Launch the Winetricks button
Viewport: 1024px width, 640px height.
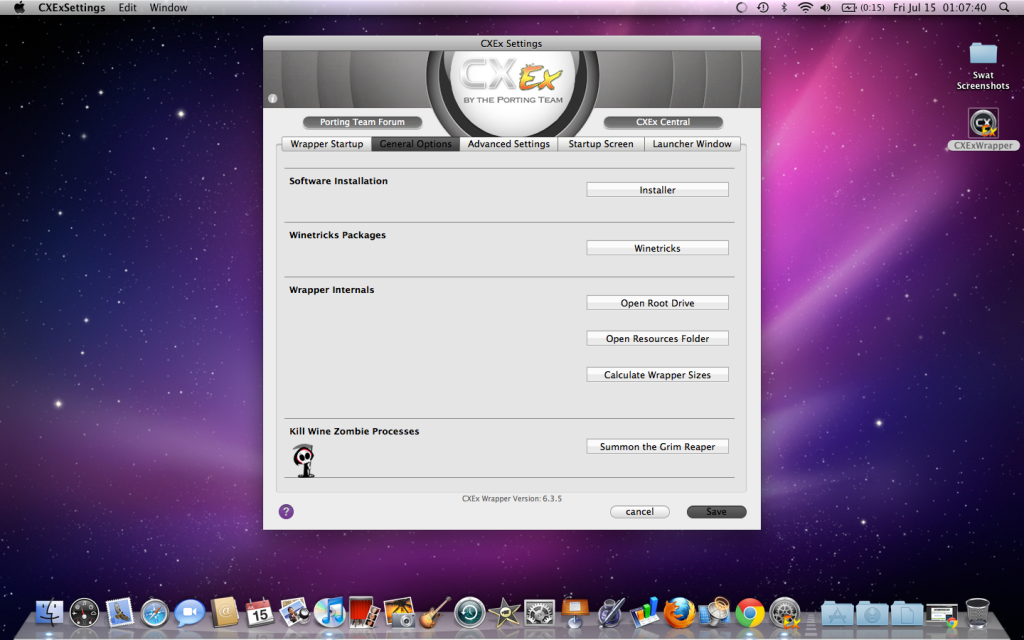[657, 248]
